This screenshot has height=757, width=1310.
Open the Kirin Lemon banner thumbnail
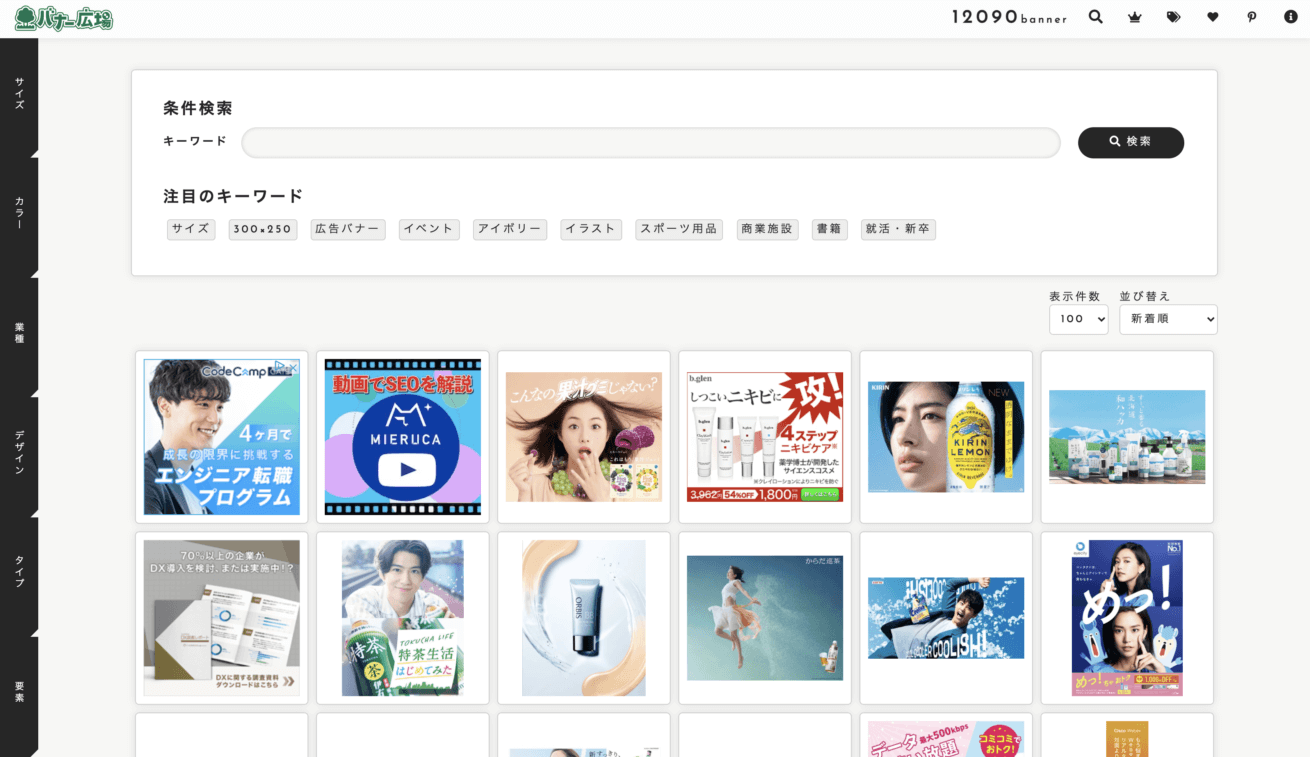coord(946,437)
